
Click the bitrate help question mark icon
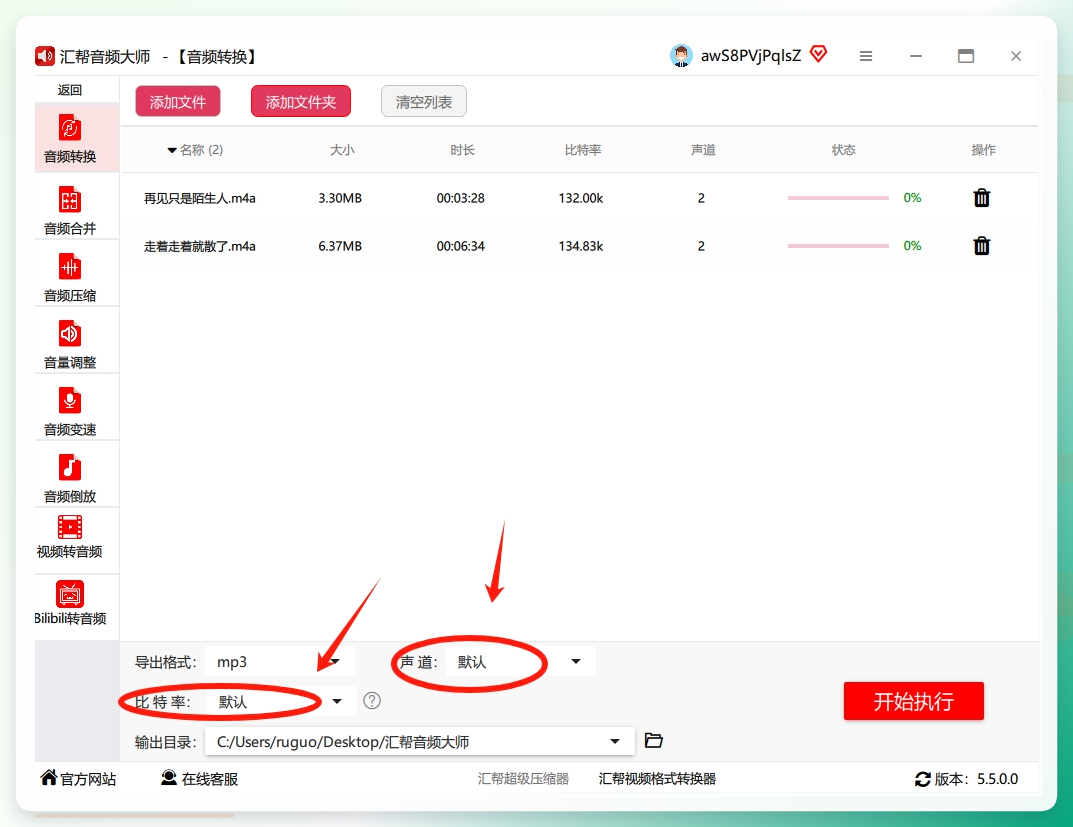pos(372,700)
